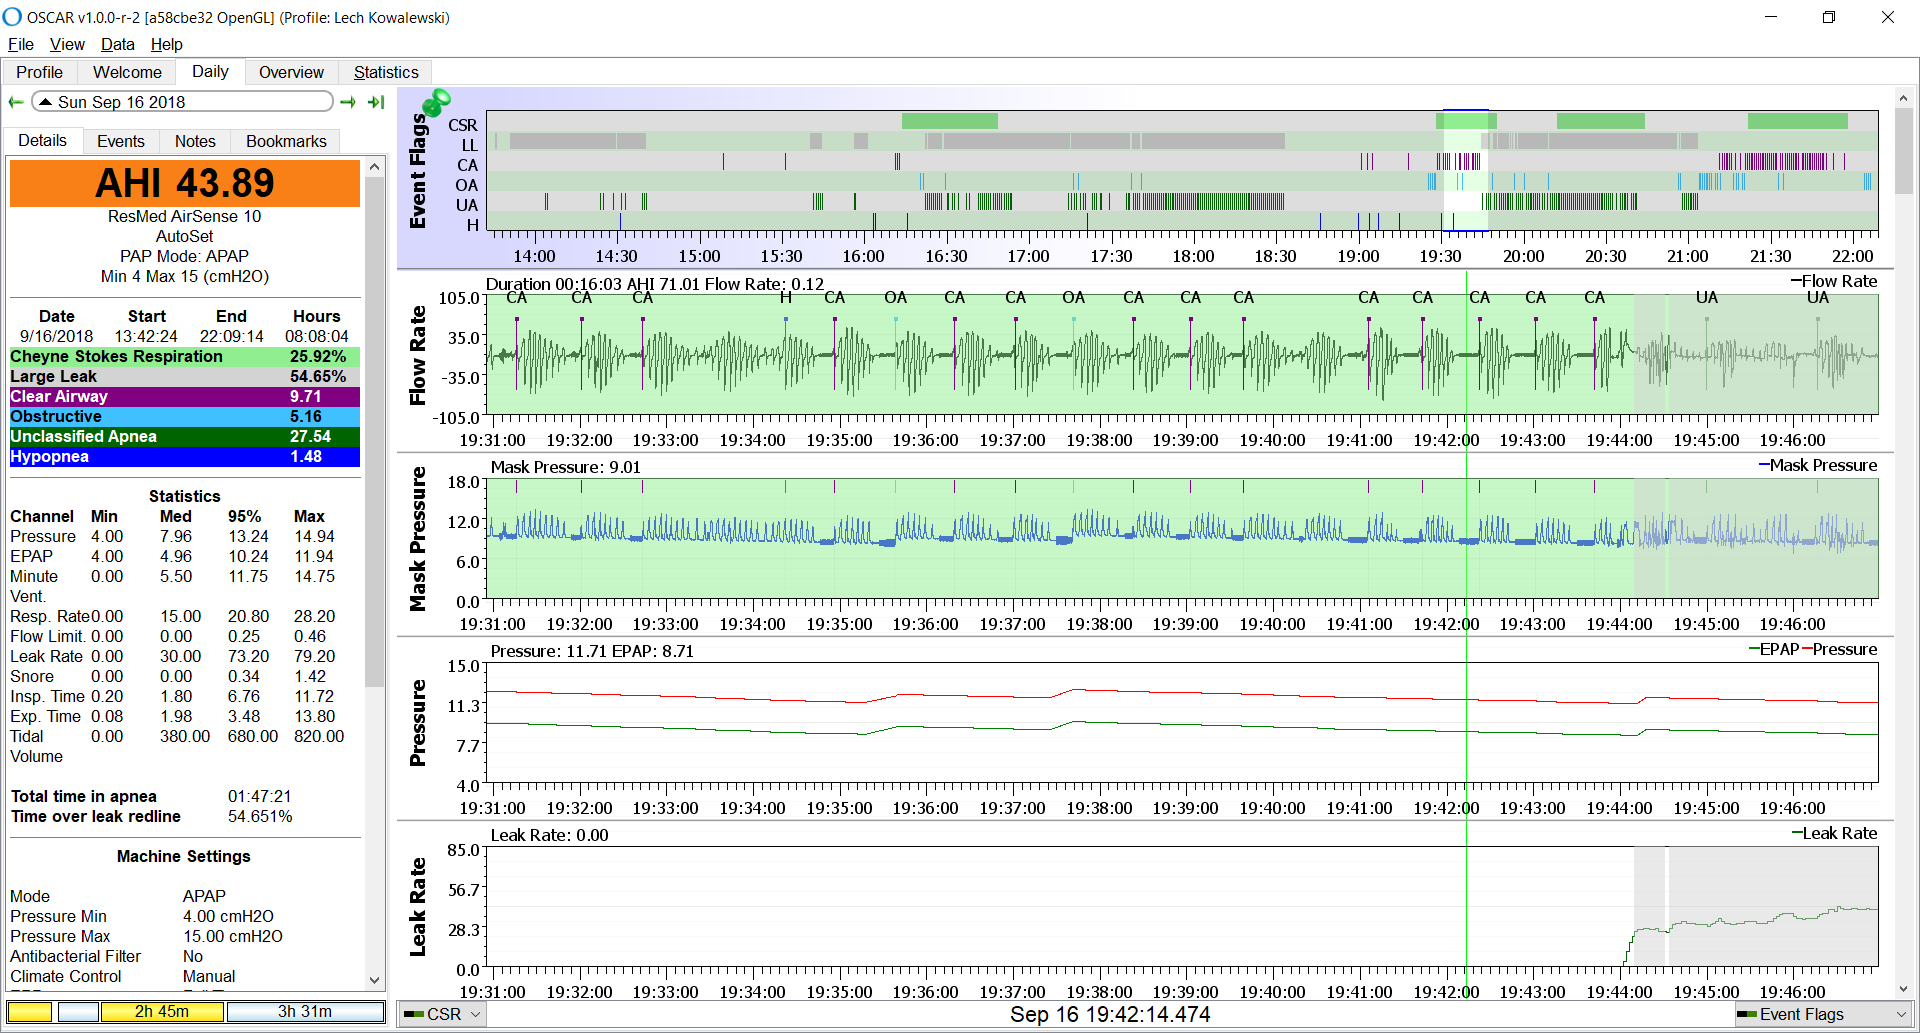
Task: Click the Pressure graph title
Action: click(418, 723)
